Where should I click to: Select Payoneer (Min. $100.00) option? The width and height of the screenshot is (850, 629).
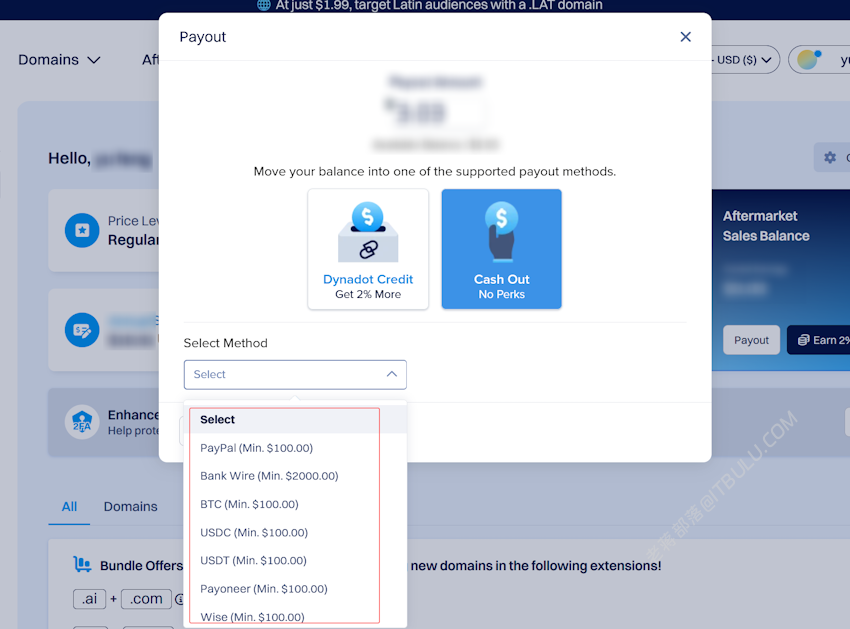click(295, 589)
